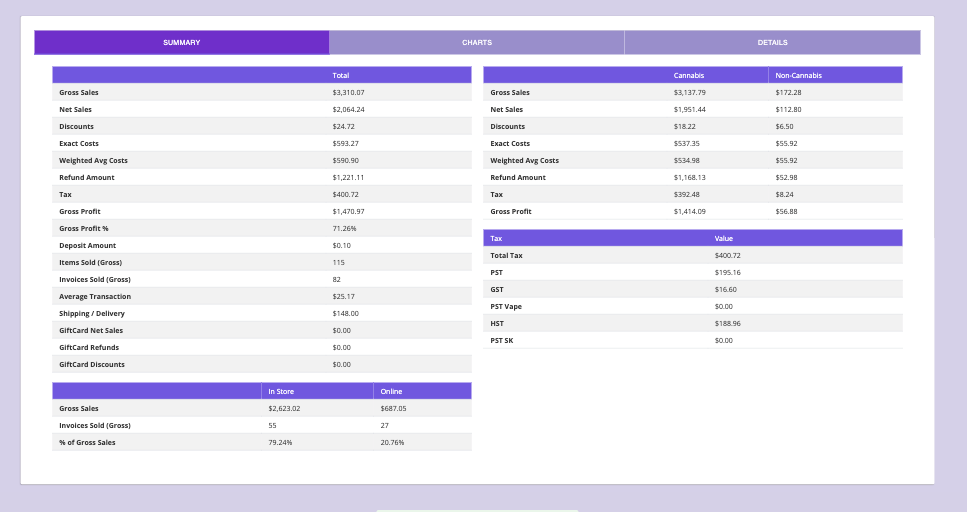Image resolution: width=967 pixels, height=512 pixels.
Task: Click the In Store column header
Action: click(281, 391)
